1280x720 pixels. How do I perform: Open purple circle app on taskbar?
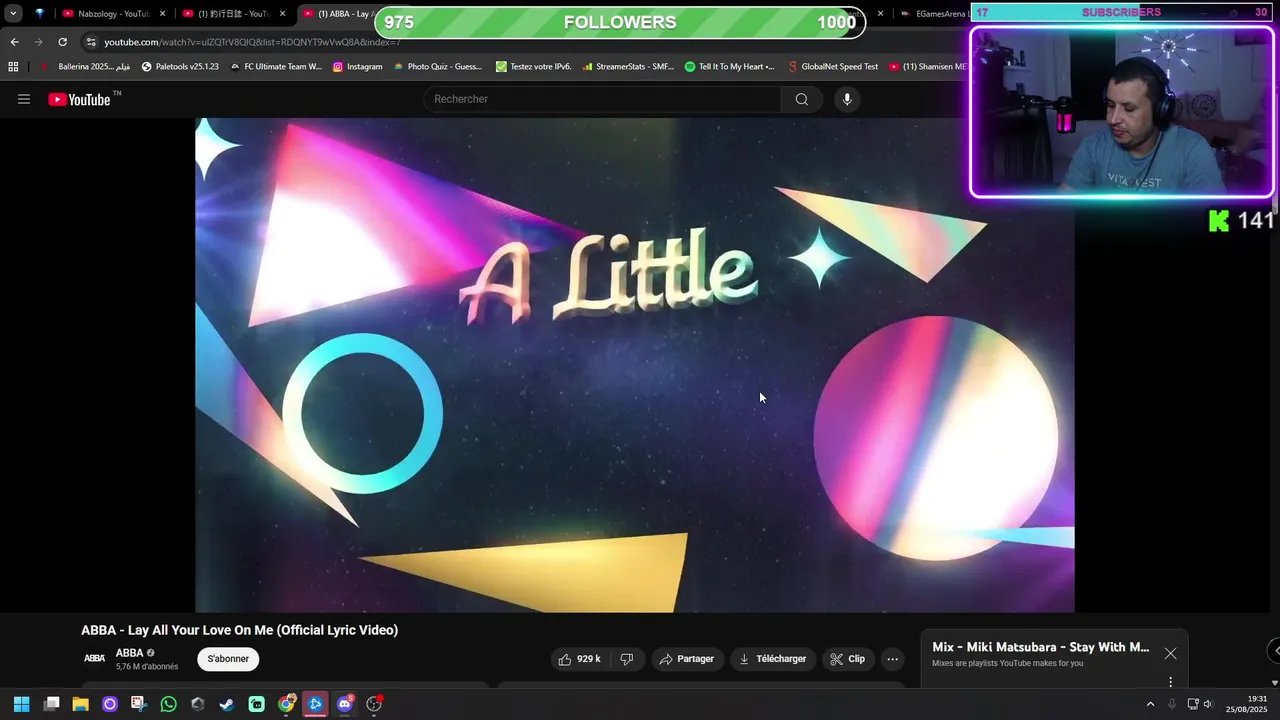pyautogui.click(x=110, y=704)
